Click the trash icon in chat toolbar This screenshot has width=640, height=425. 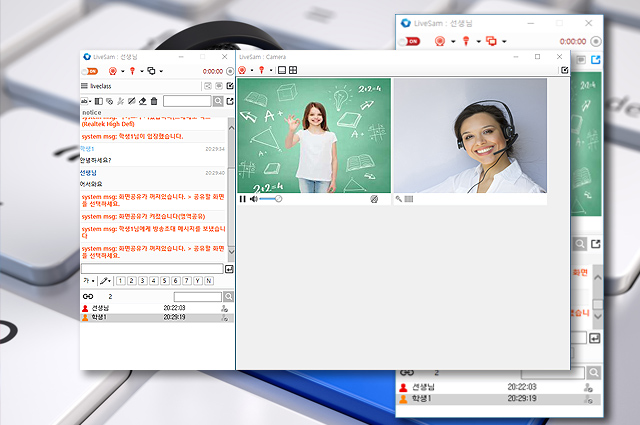pos(154,101)
